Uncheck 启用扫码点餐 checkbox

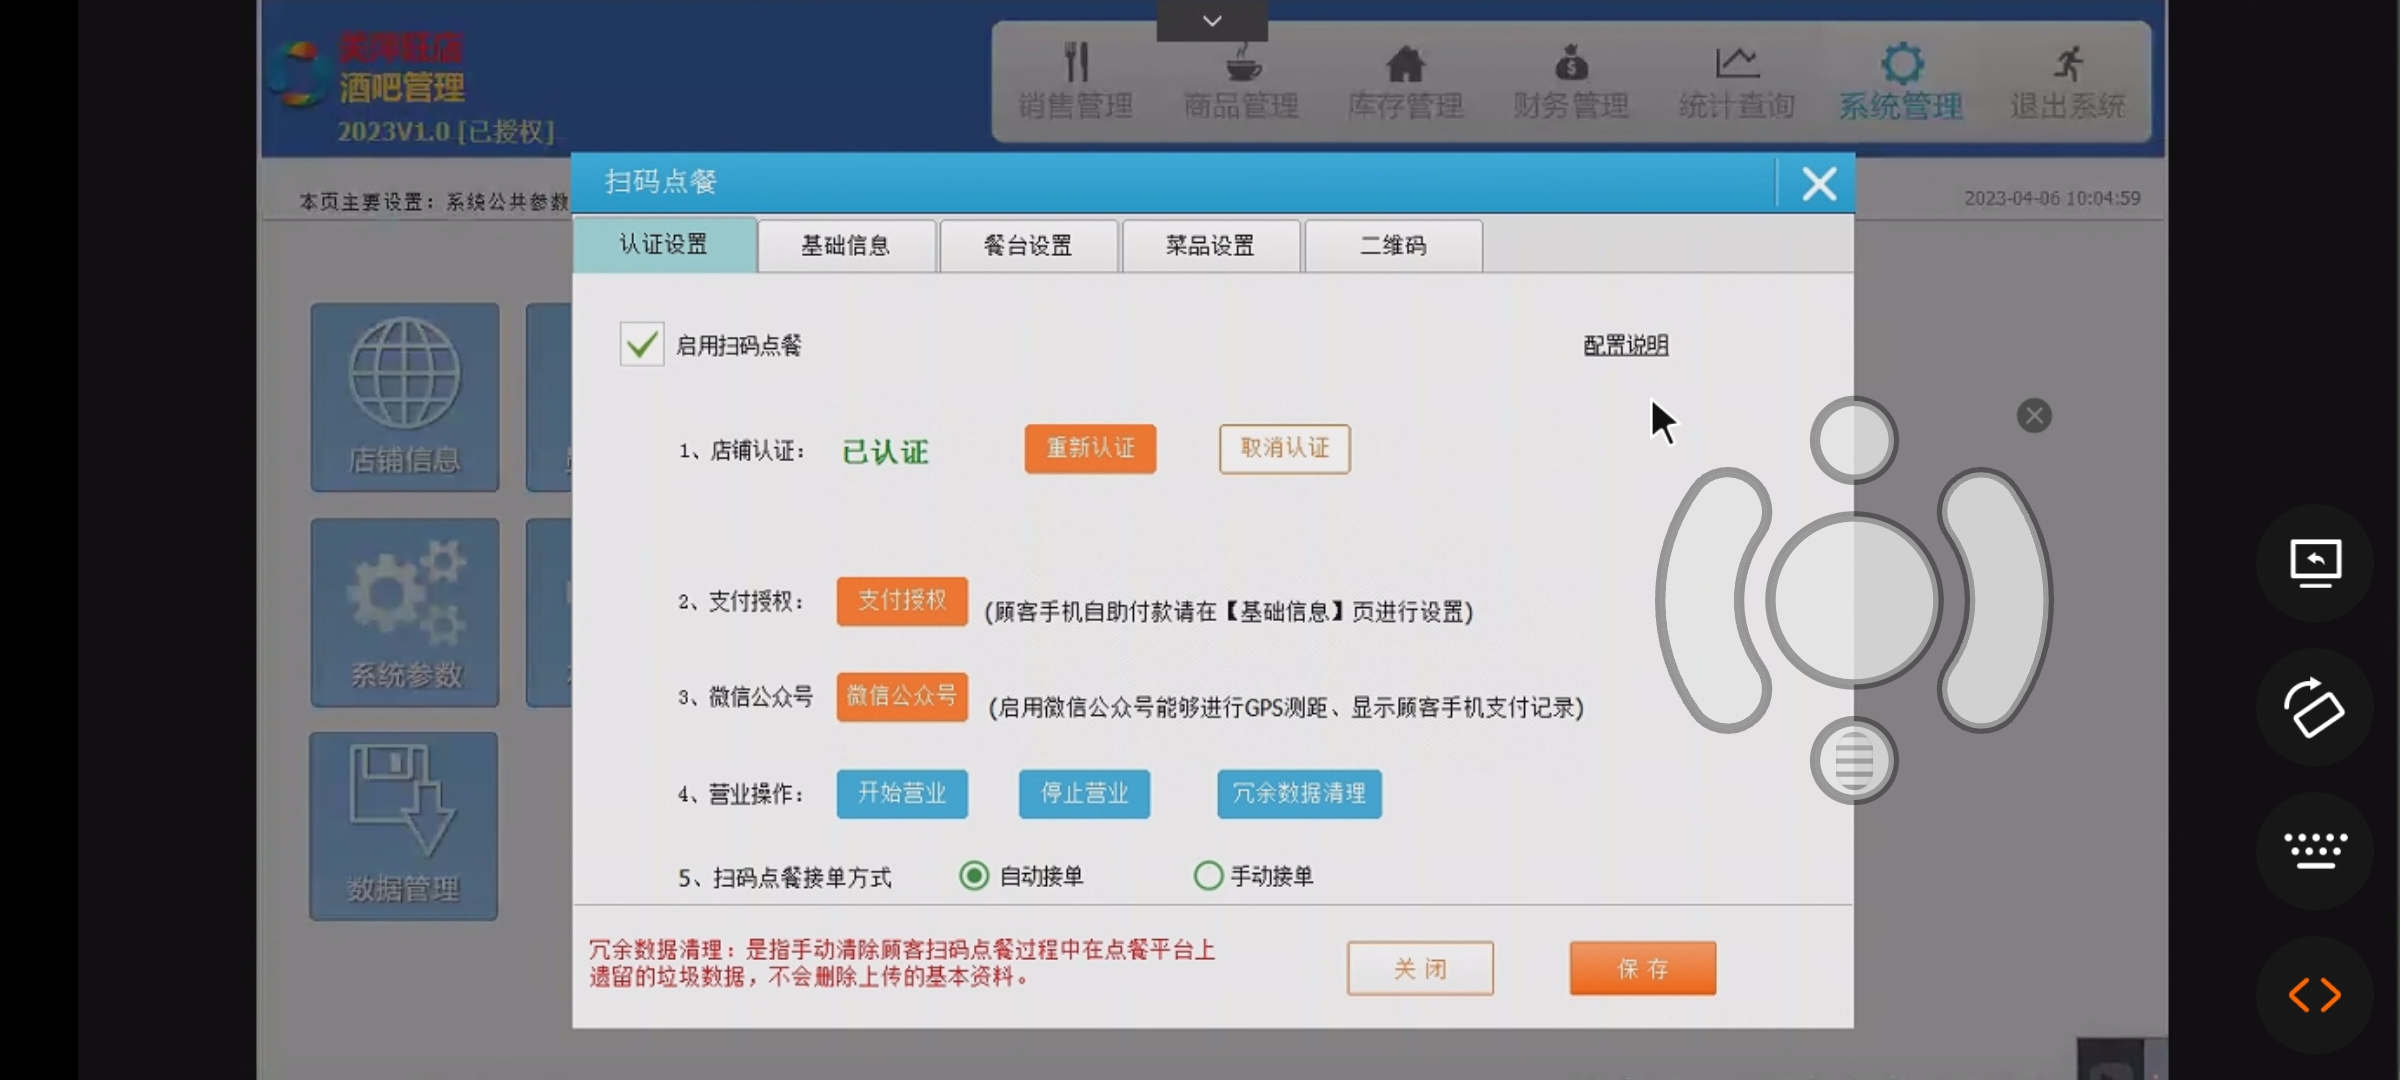coord(641,345)
